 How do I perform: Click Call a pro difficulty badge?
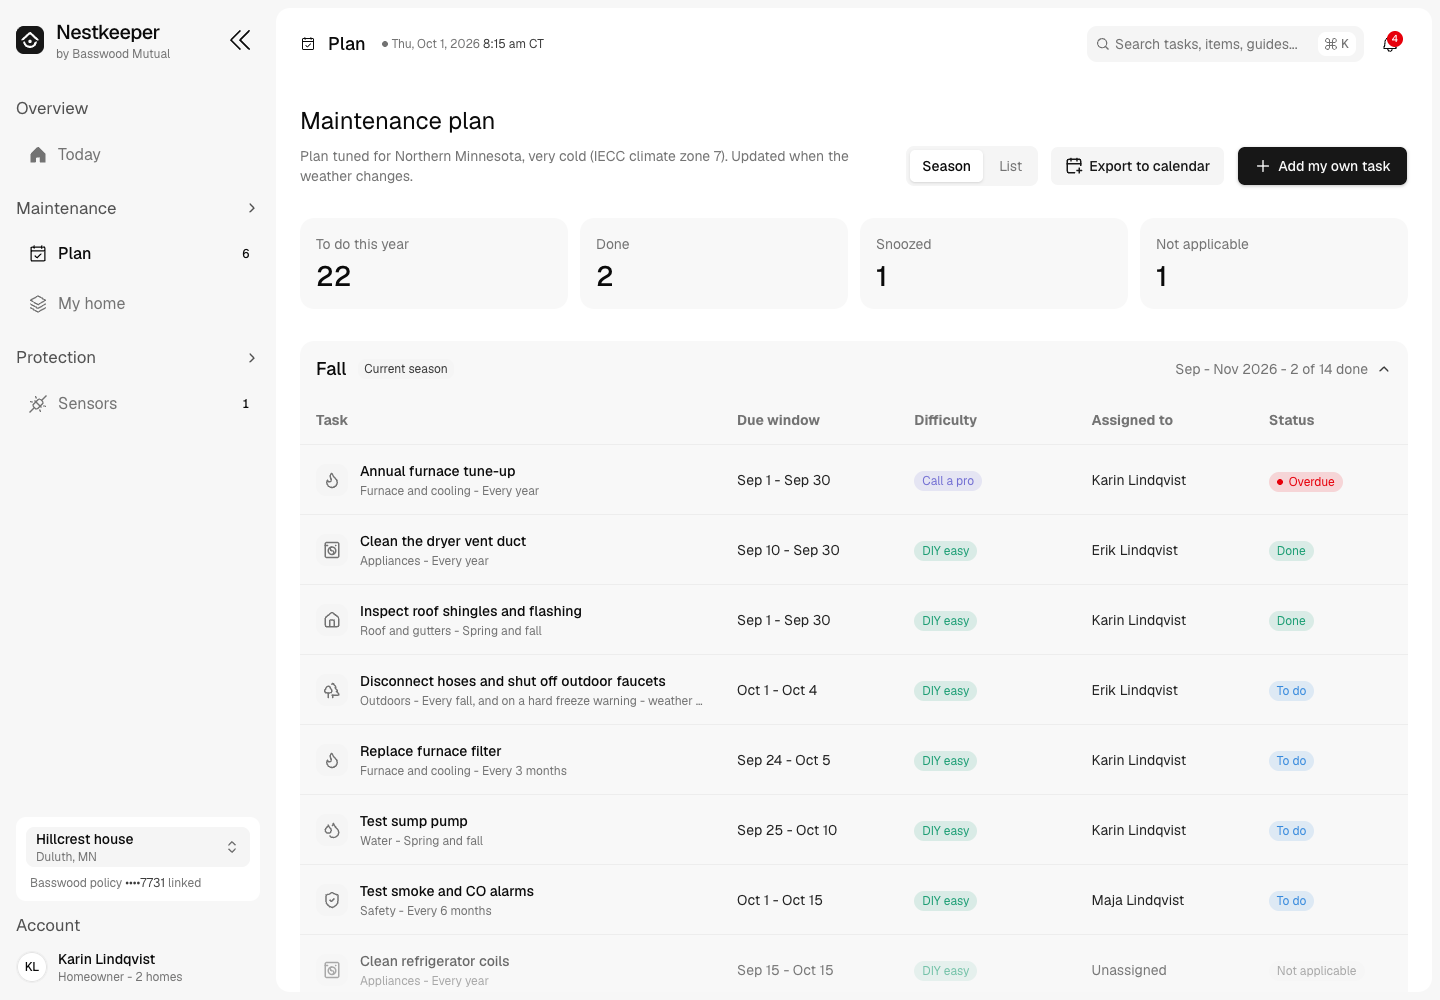pyautogui.click(x=948, y=481)
